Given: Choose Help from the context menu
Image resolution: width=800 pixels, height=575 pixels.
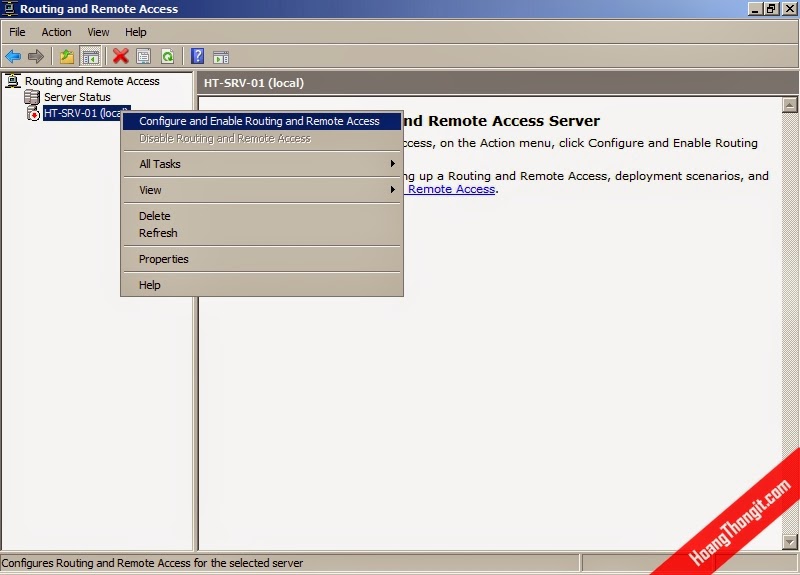Looking at the screenshot, I should click(x=262, y=285).
